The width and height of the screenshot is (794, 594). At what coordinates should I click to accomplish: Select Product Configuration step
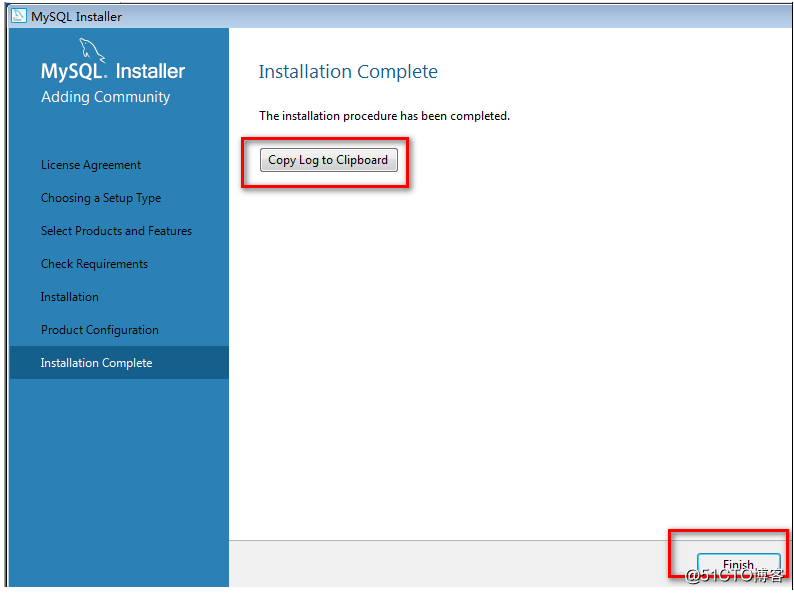100,330
